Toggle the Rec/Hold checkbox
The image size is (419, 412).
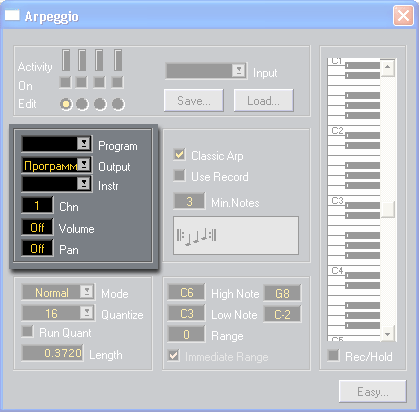click(x=333, y=355)
